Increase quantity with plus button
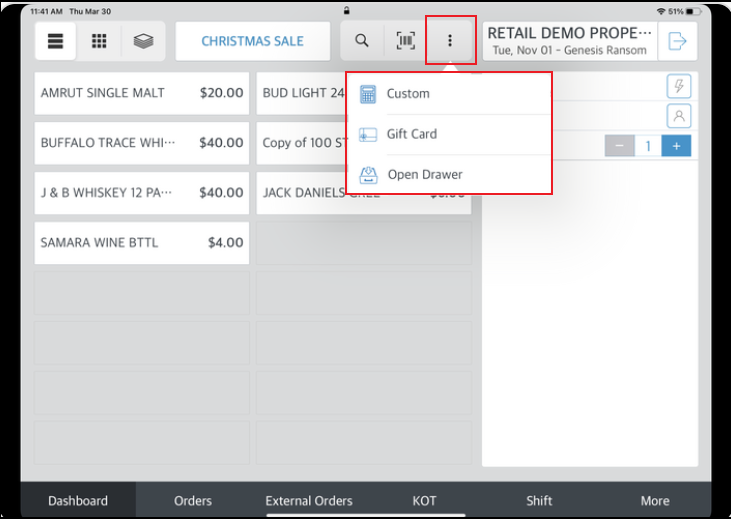Screen dimensions: 731x519 (x=676, y=146)
